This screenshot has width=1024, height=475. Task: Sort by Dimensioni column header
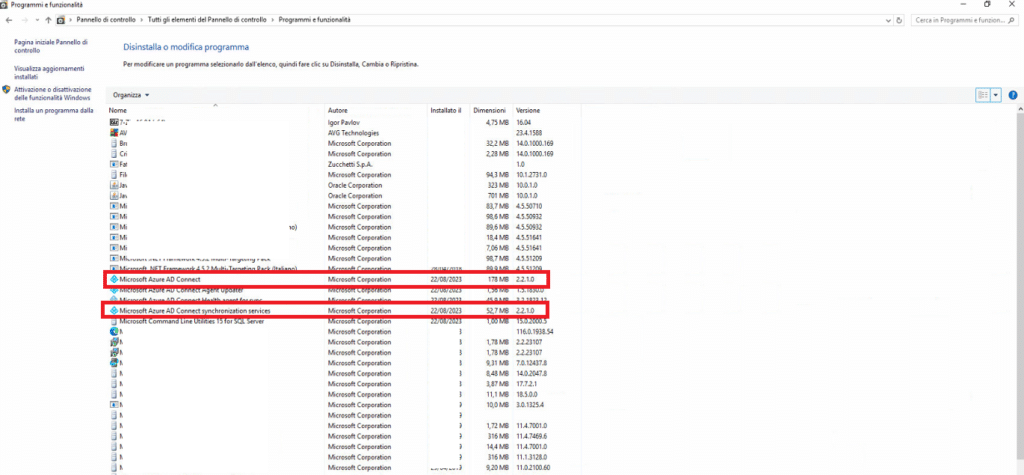pos(489,110)
